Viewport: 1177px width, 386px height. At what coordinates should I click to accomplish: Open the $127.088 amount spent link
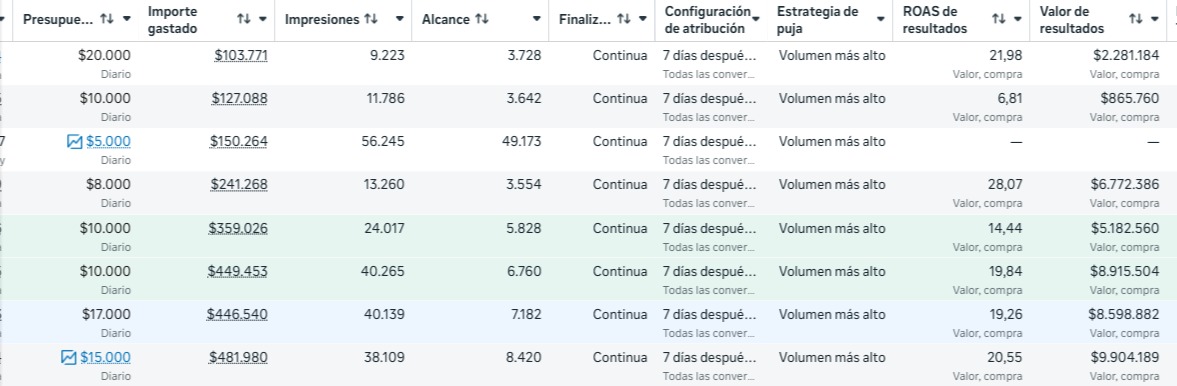(x=239, y=98)
